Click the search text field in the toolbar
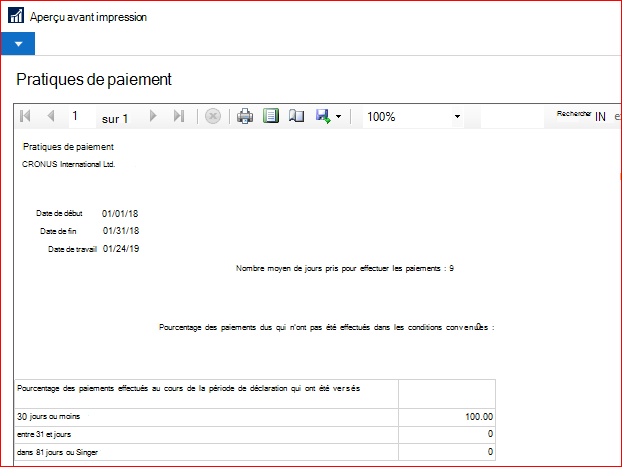 (512, 117)
